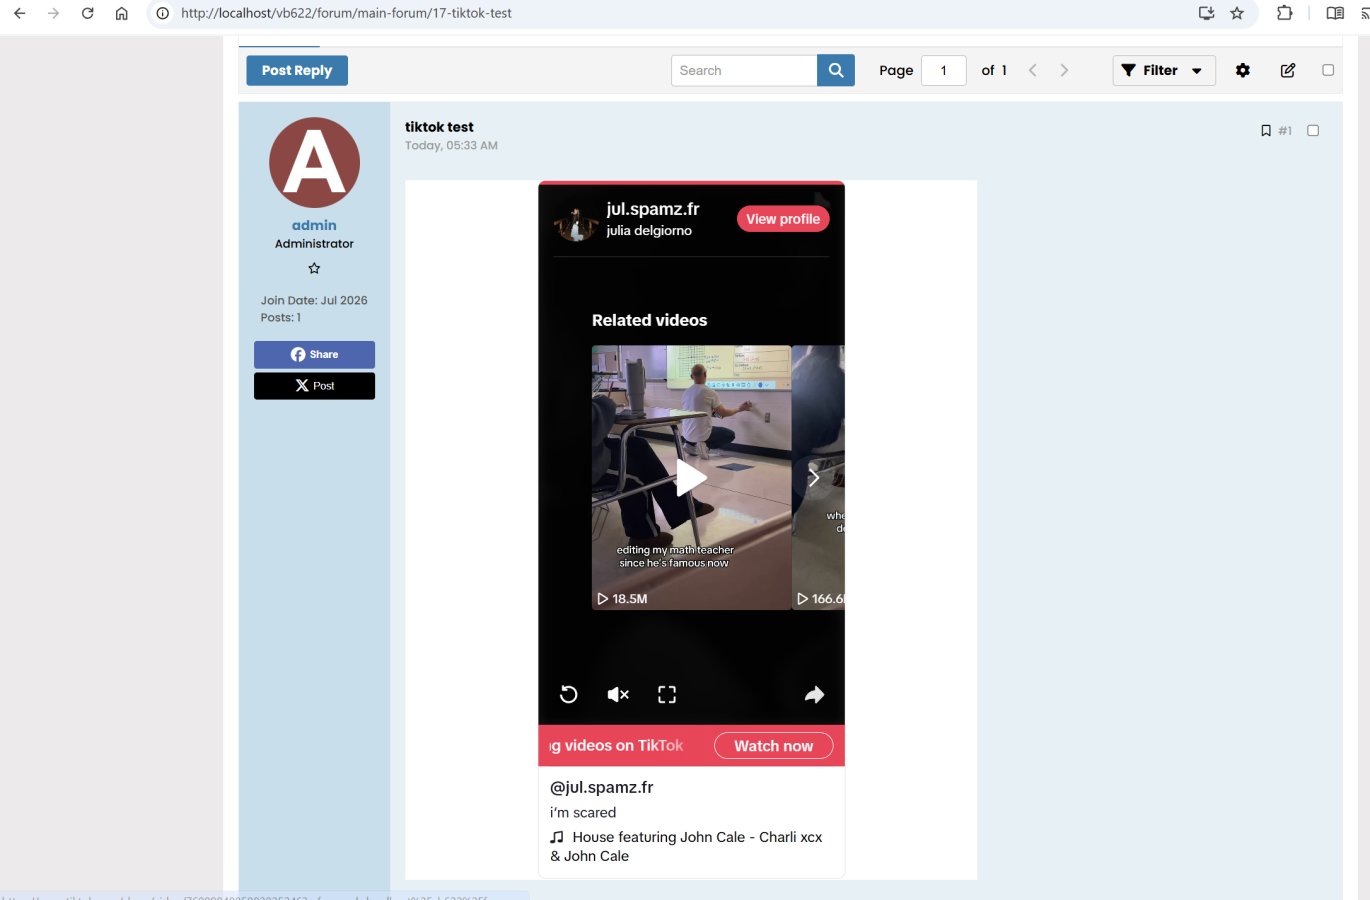Screen dimensions: 1370x900
Task: Reload the page with refresh icon
Action: (x=88, y=13)
